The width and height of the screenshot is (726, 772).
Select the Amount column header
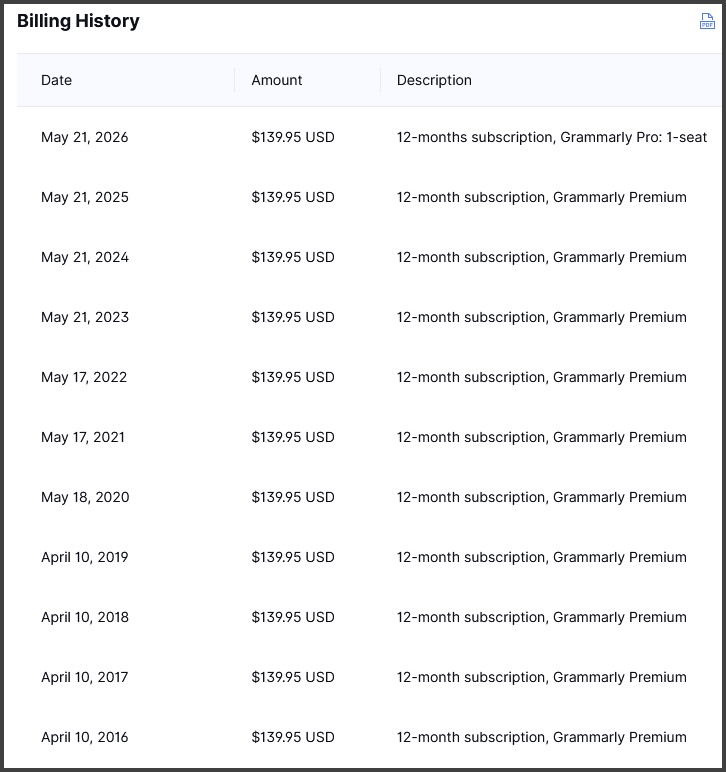click(277, 80)
